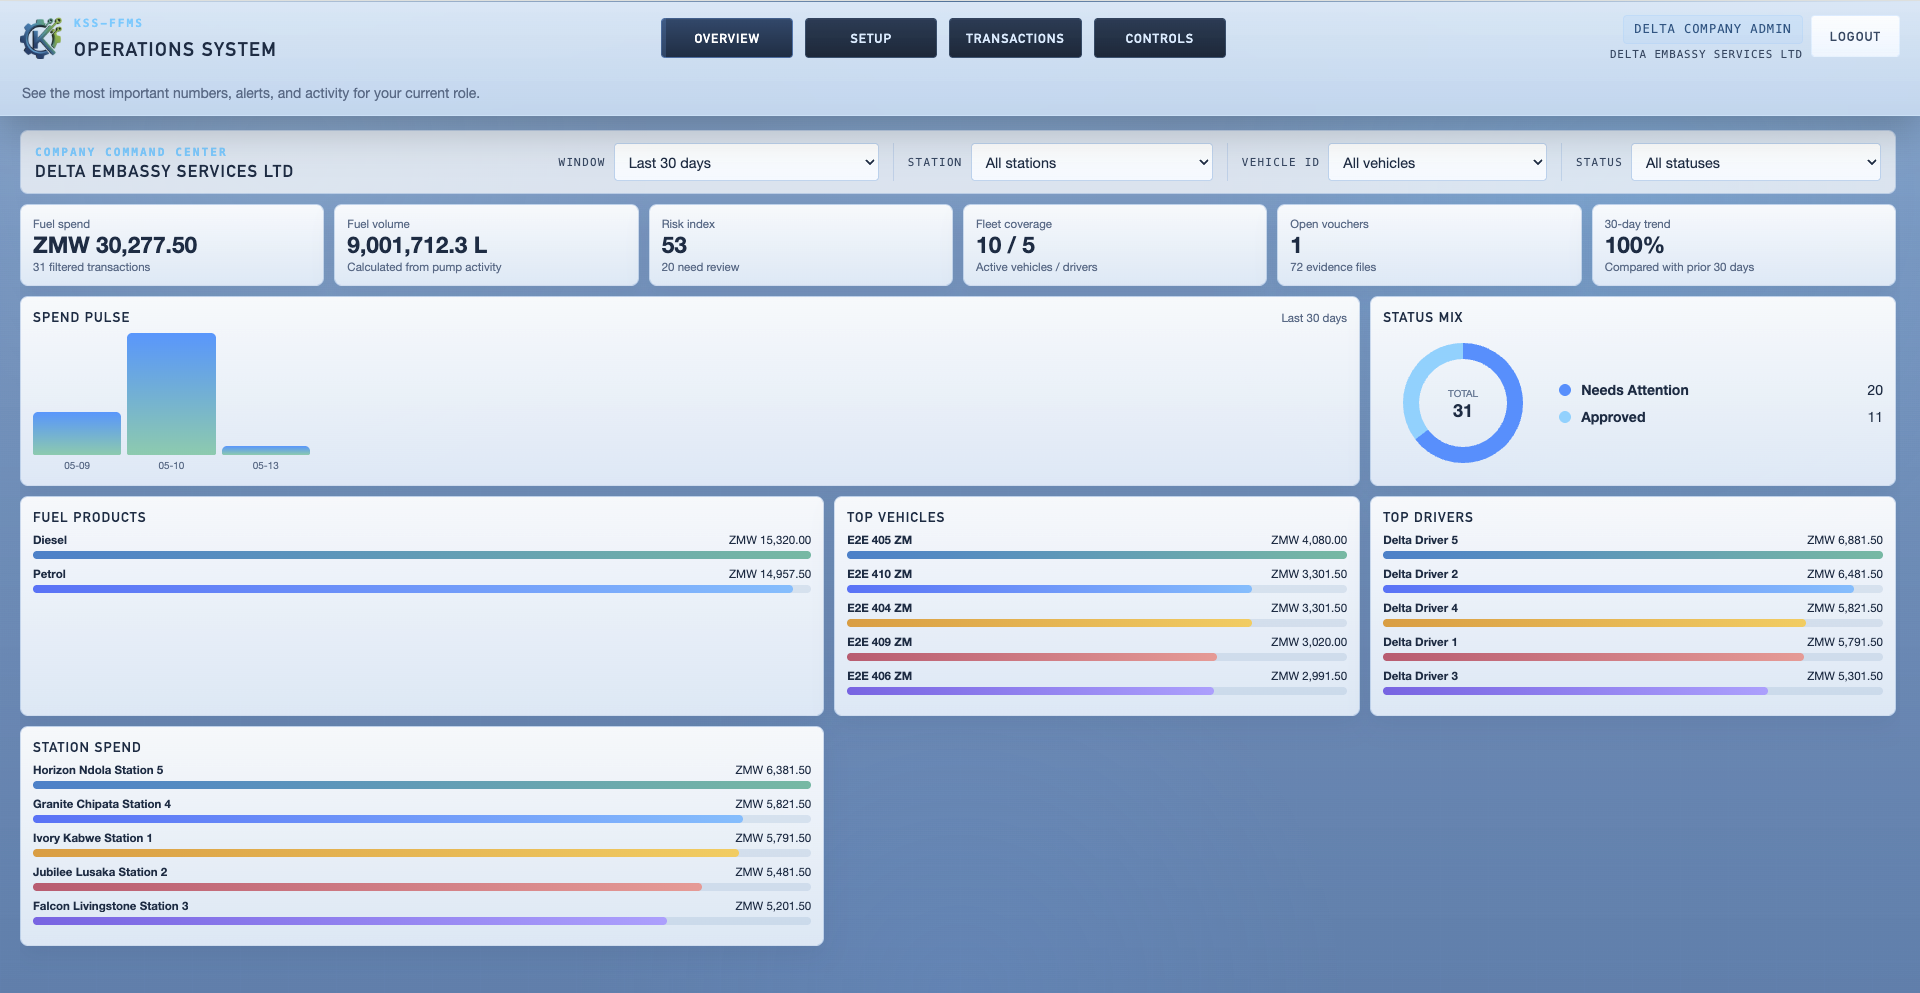Click the Petrol progress bar
The width and height of the screenshot is (1920, 993).
coord(422,589)
